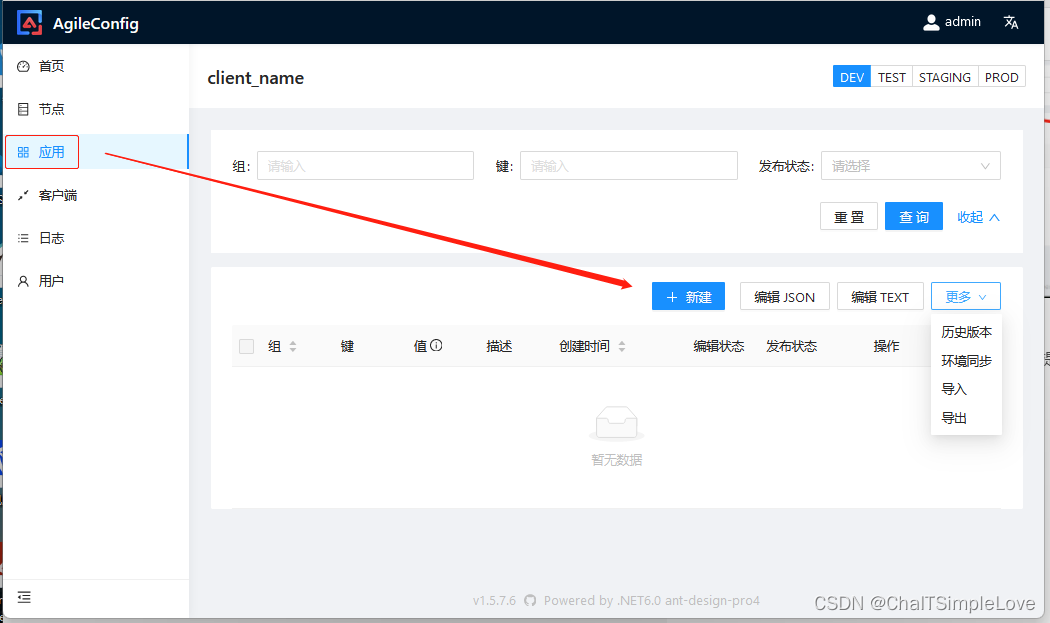Open the 首页 home page from sidebar
This screenshot has height=623, width=1050.
click(51, 65)
